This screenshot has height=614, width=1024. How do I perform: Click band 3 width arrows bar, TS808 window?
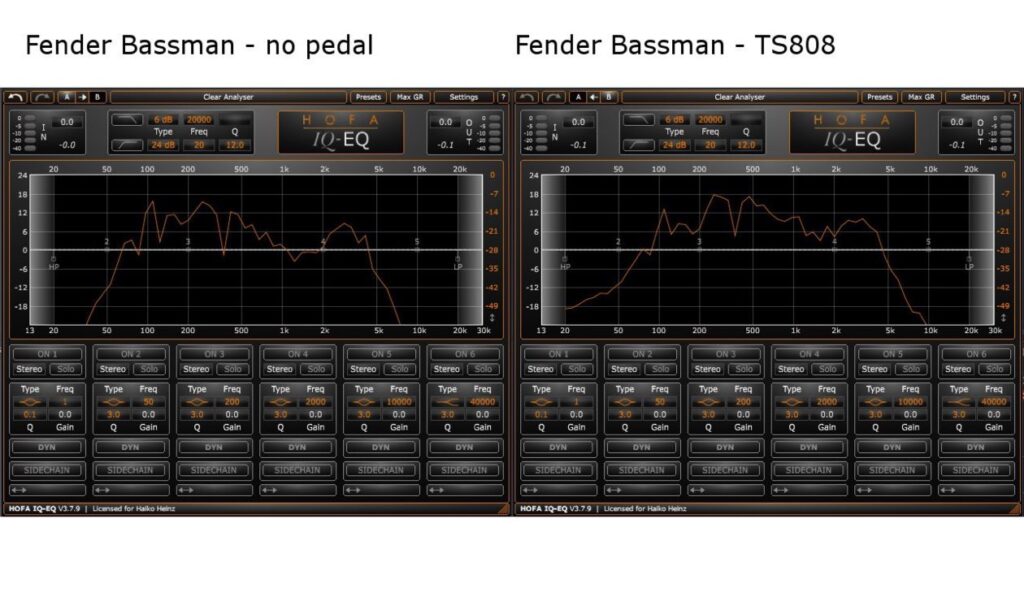click(726, 490)
